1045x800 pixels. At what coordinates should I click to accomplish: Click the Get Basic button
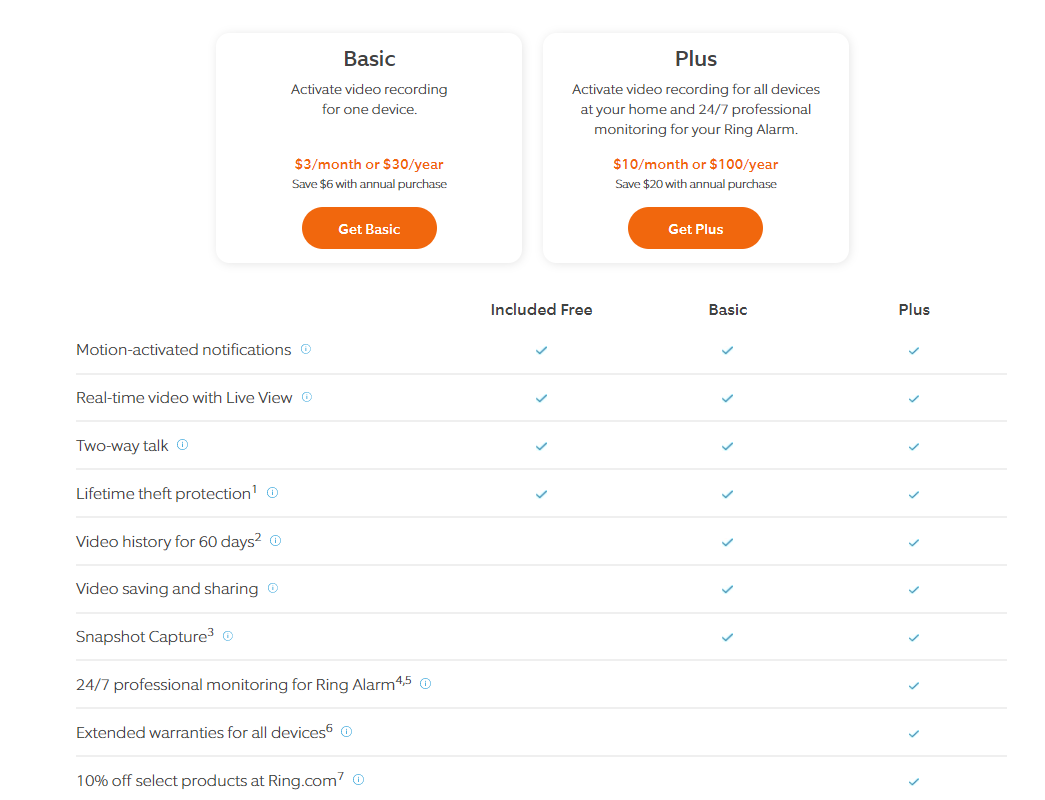click(369, 228)
